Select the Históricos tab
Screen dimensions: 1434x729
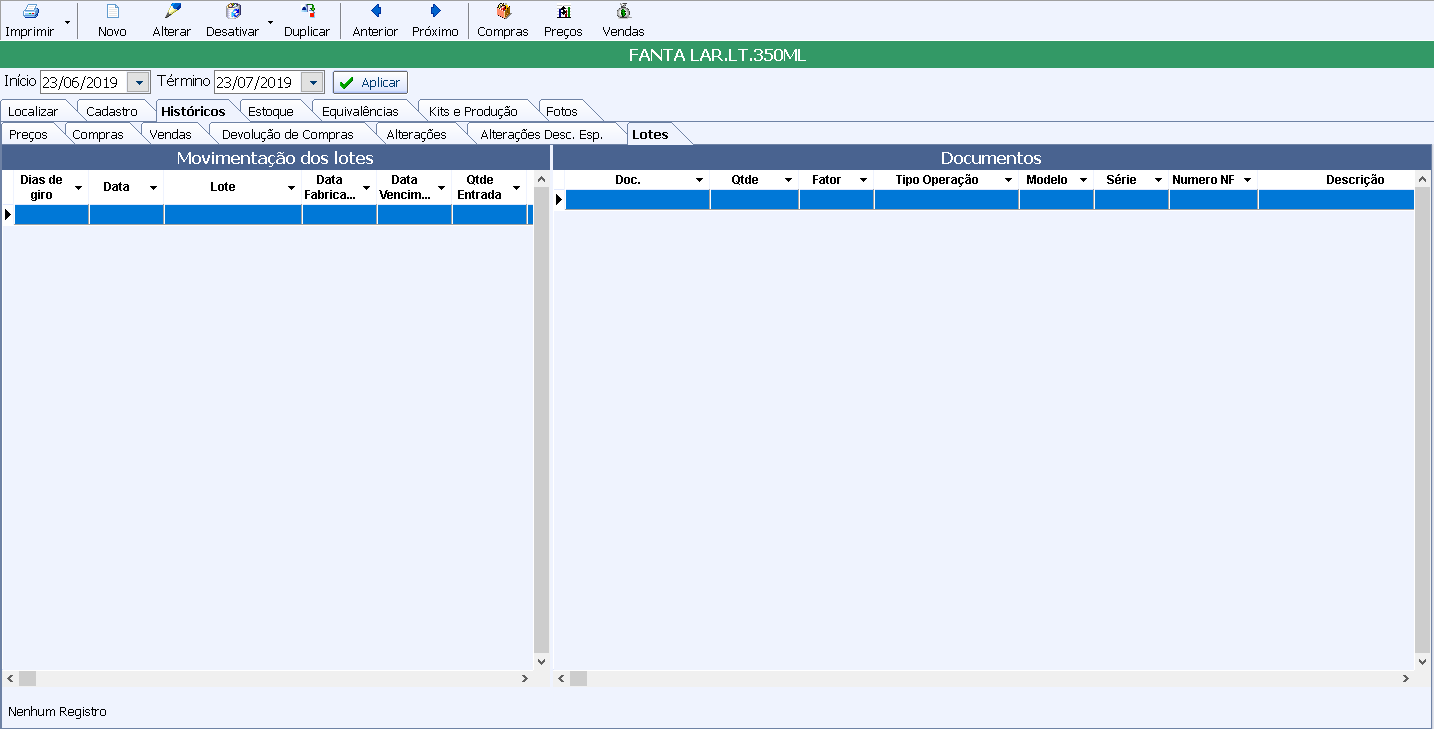click(x=193, y=111)
